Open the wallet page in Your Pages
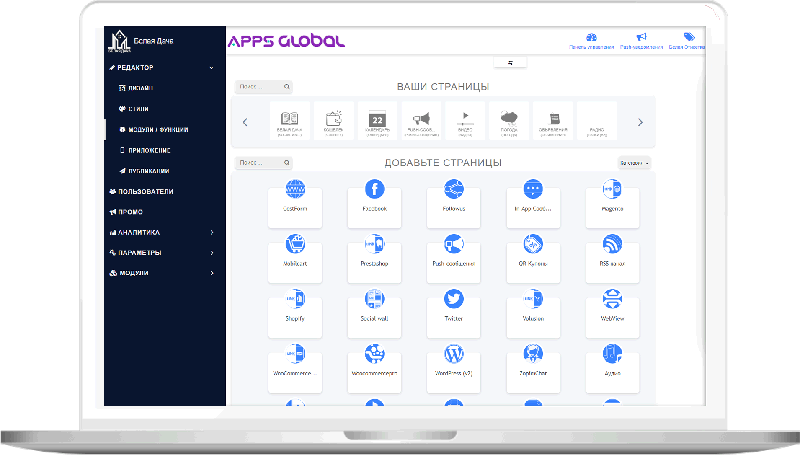The image size is (800, 455). pyautogui.click(x=334, y=121)
